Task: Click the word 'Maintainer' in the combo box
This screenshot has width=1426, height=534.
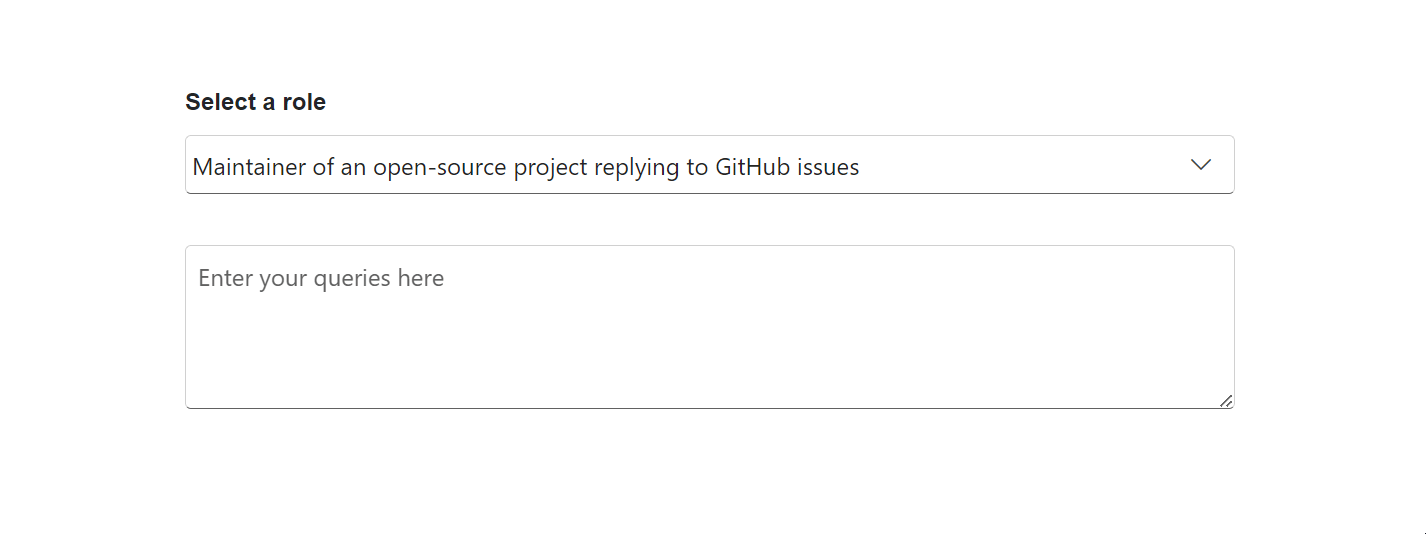Action: pos(249,167)
